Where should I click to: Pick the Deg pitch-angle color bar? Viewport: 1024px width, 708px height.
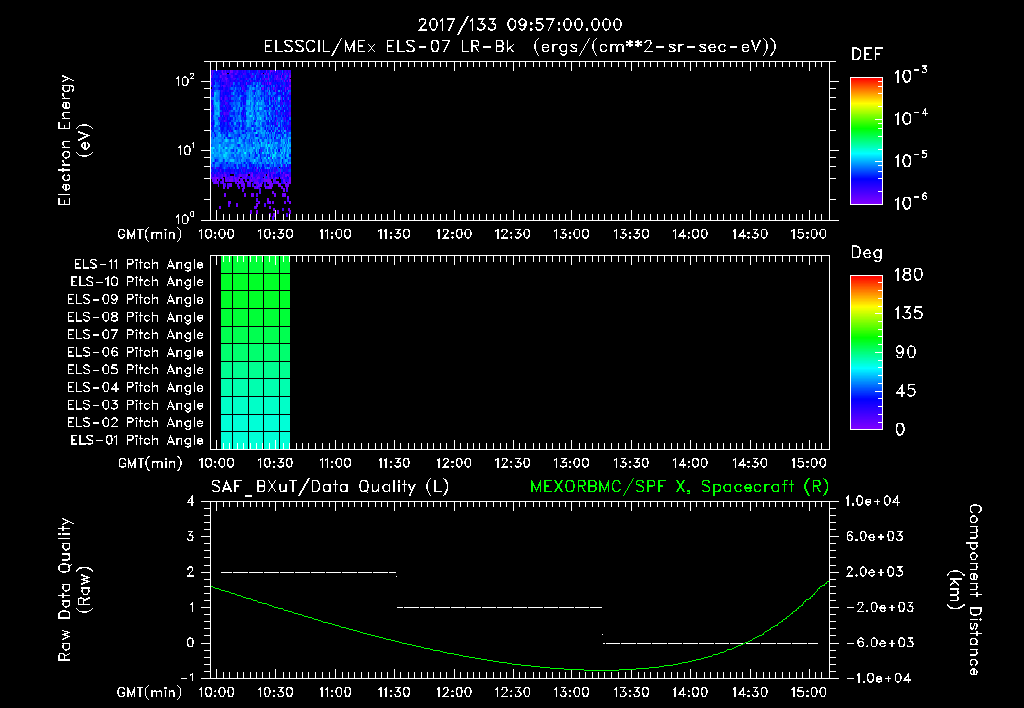tap(866, 352)
